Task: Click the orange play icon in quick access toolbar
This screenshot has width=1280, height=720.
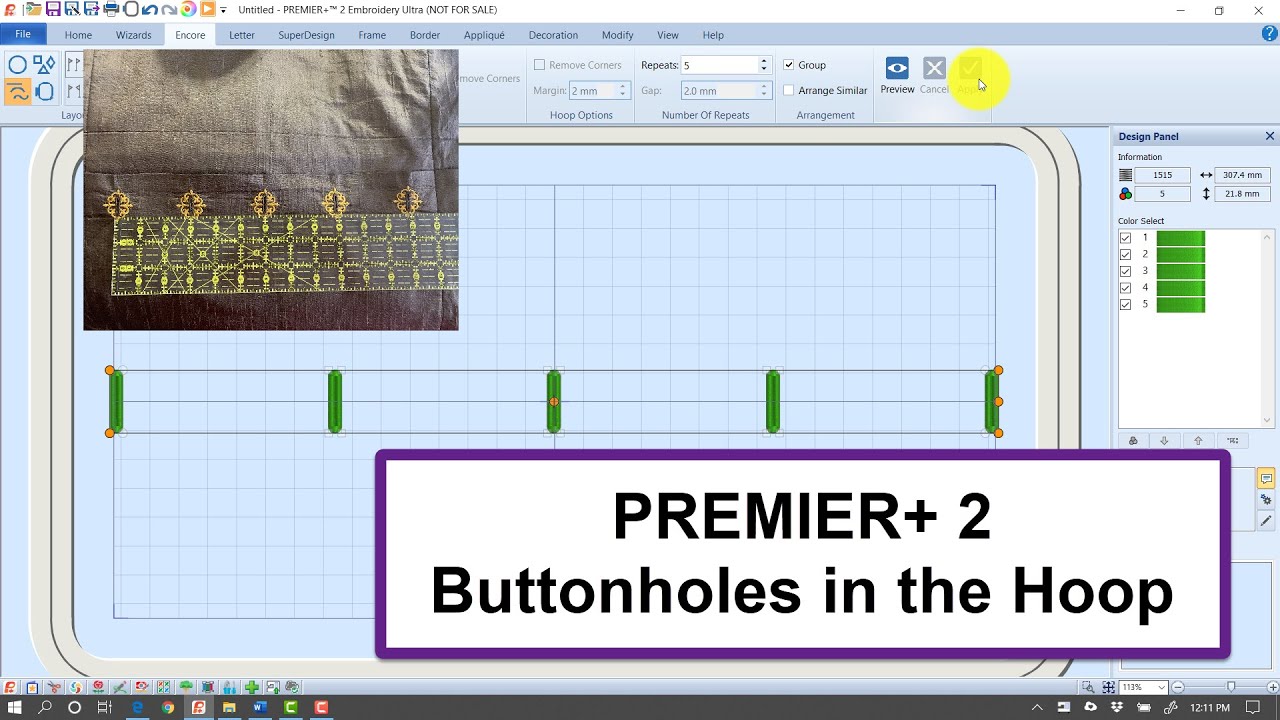Action: coord(207,9)
